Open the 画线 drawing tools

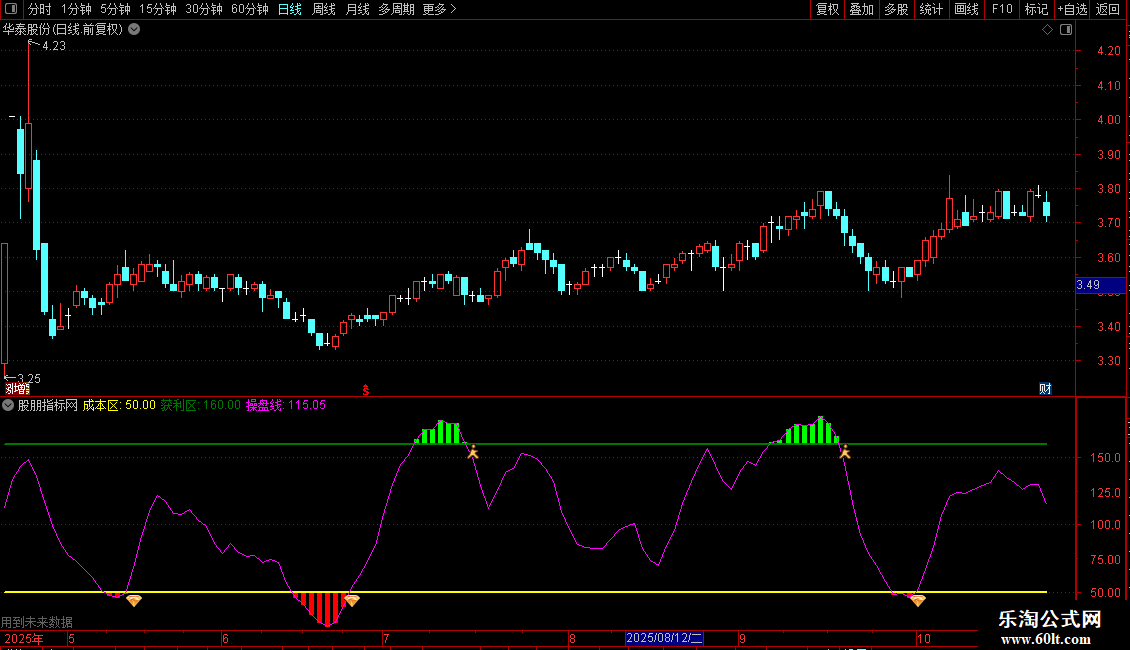coord(966,9)
